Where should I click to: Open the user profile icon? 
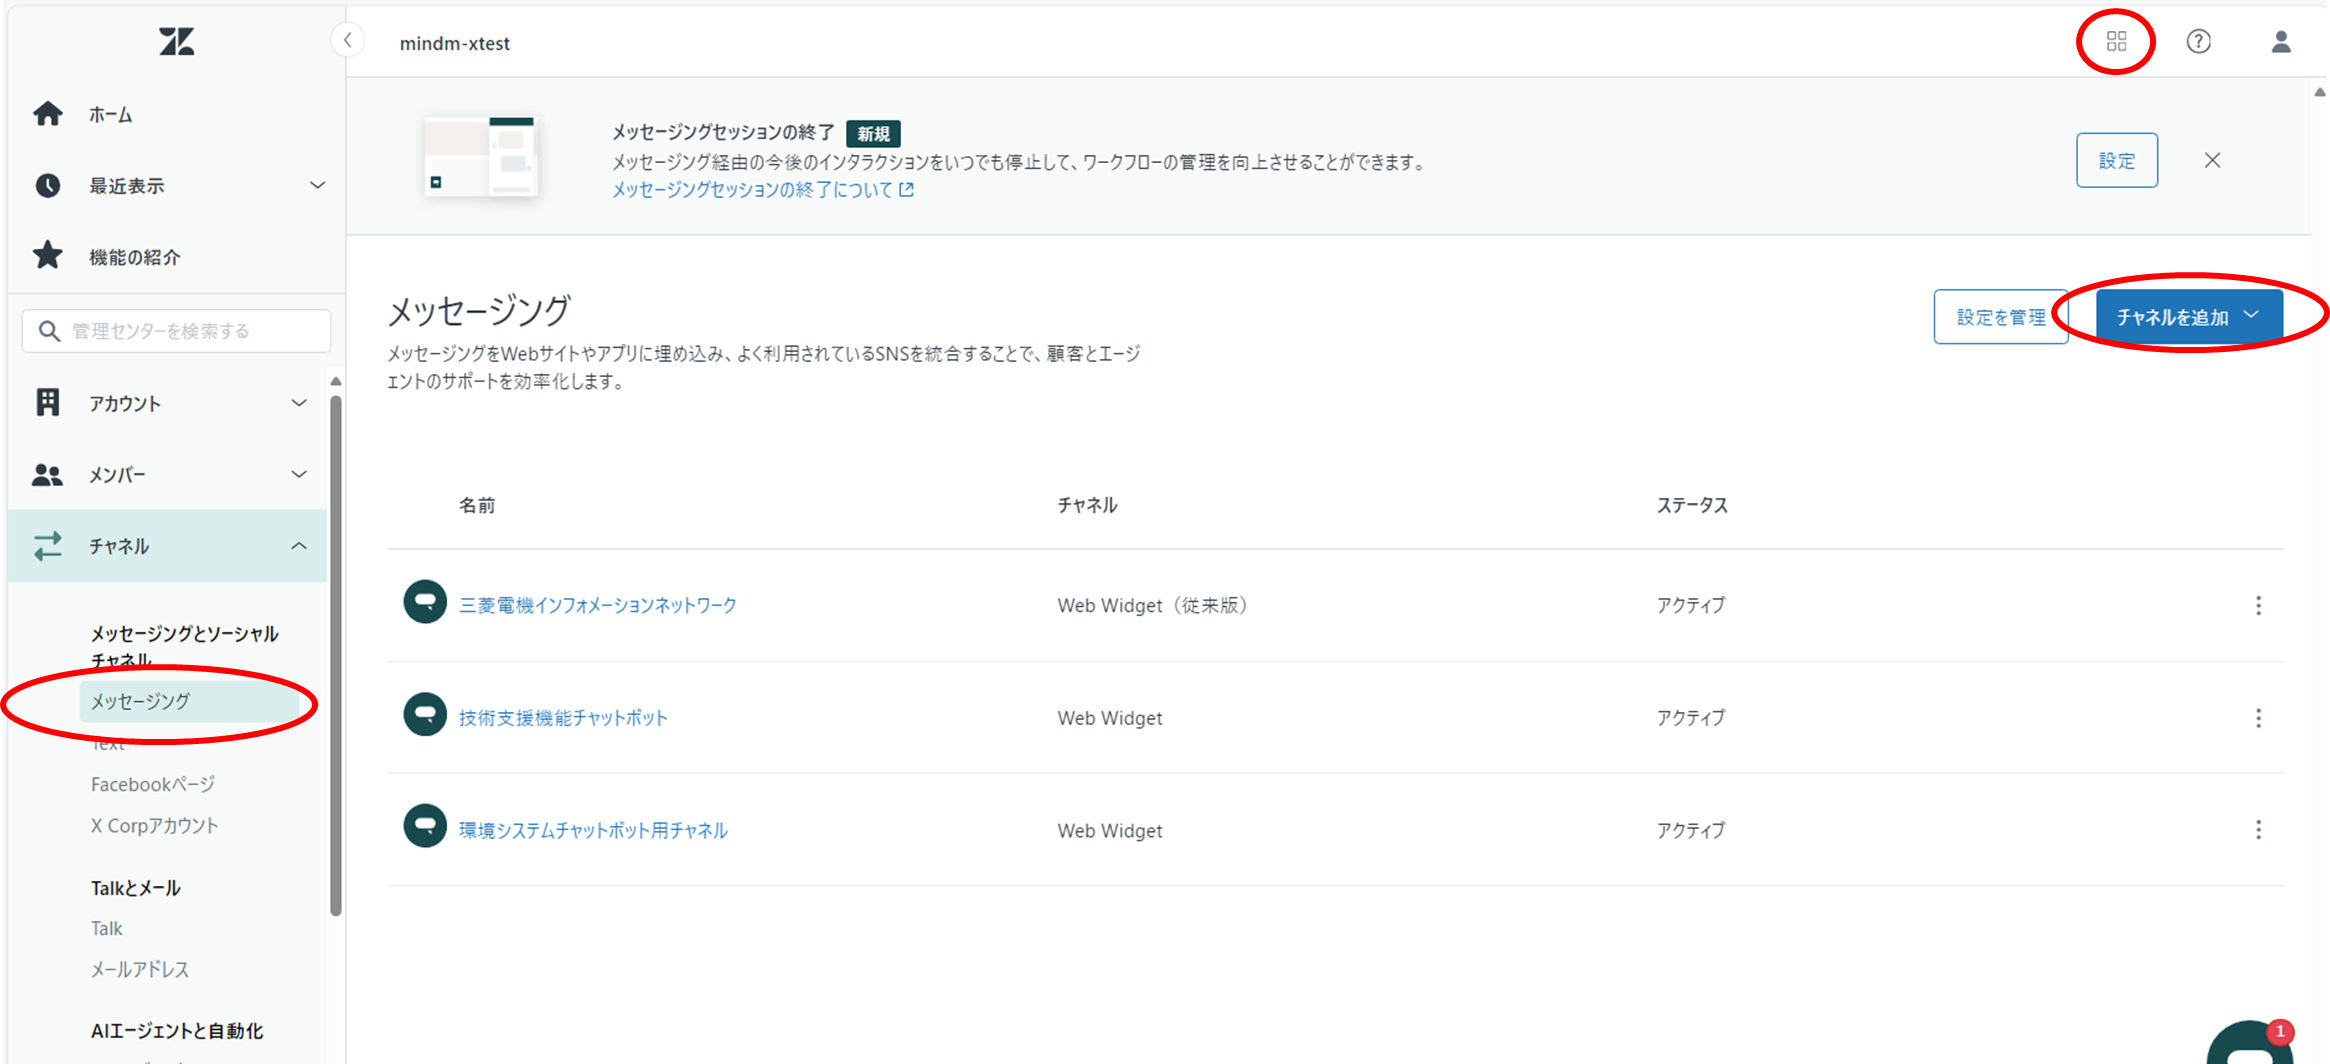click(2280, 42)
